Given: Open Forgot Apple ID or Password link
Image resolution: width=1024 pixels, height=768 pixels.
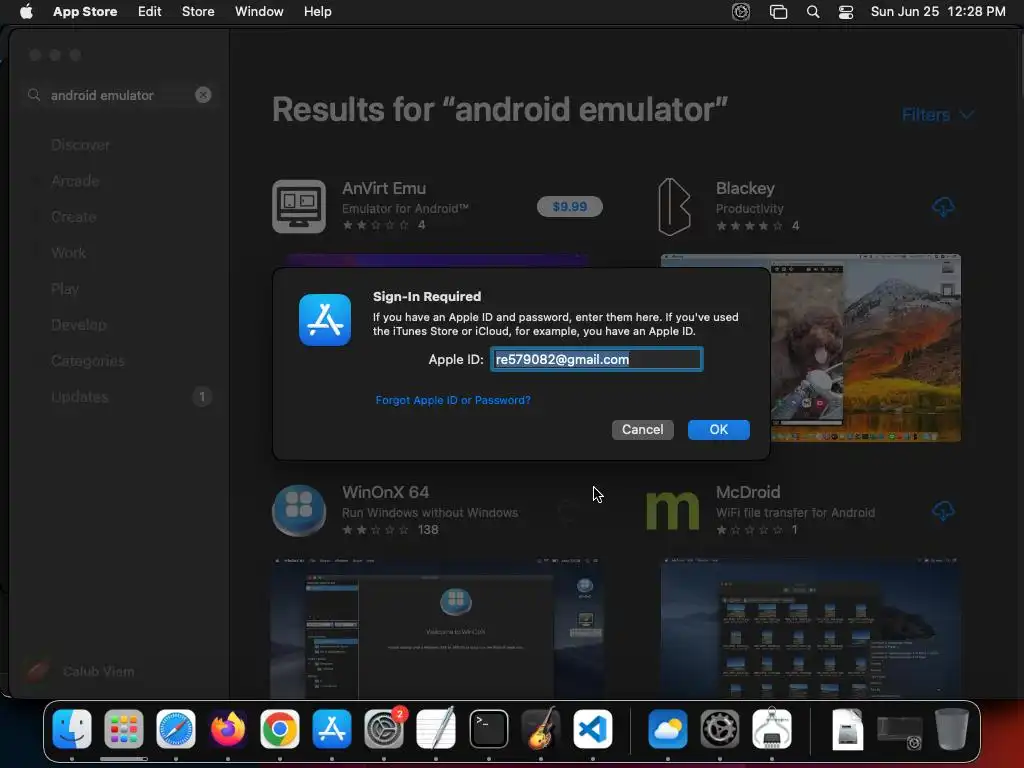Looking at the screenshot, I should (x=453, y=400).
